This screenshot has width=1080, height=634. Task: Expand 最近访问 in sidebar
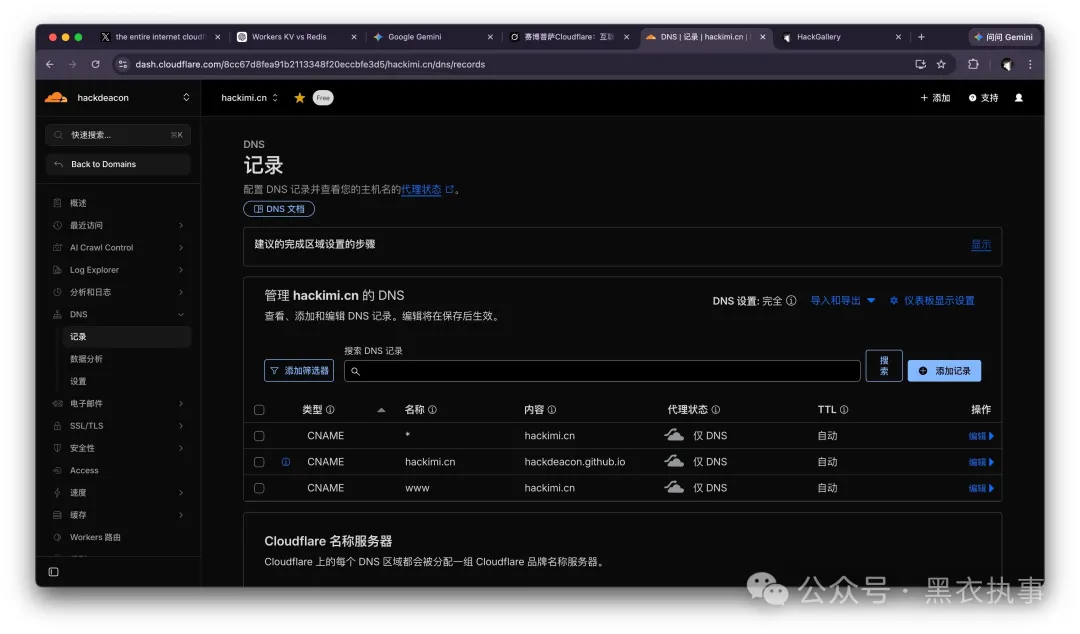118,225
